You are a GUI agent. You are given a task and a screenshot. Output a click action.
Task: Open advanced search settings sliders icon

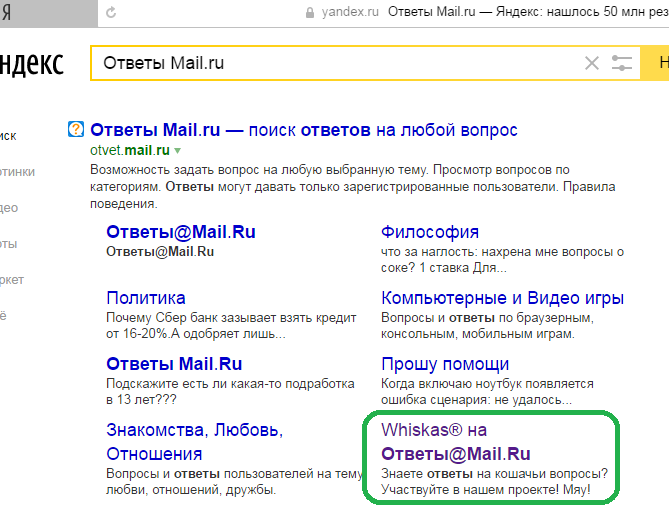coord(622,63)
